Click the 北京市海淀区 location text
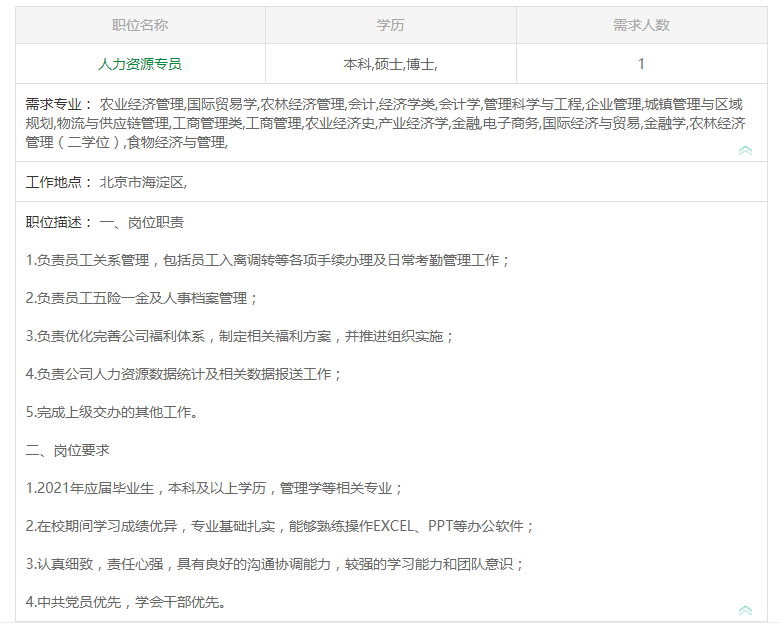 click(x=143, y=182)
